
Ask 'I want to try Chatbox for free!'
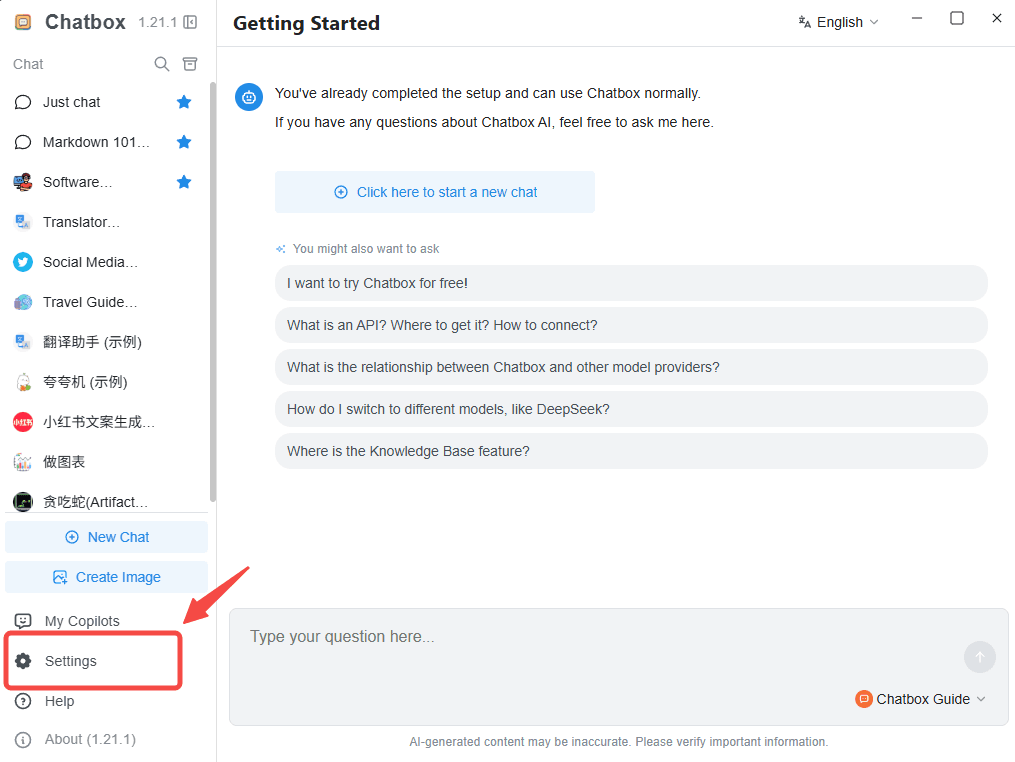(x=631, y=283)
